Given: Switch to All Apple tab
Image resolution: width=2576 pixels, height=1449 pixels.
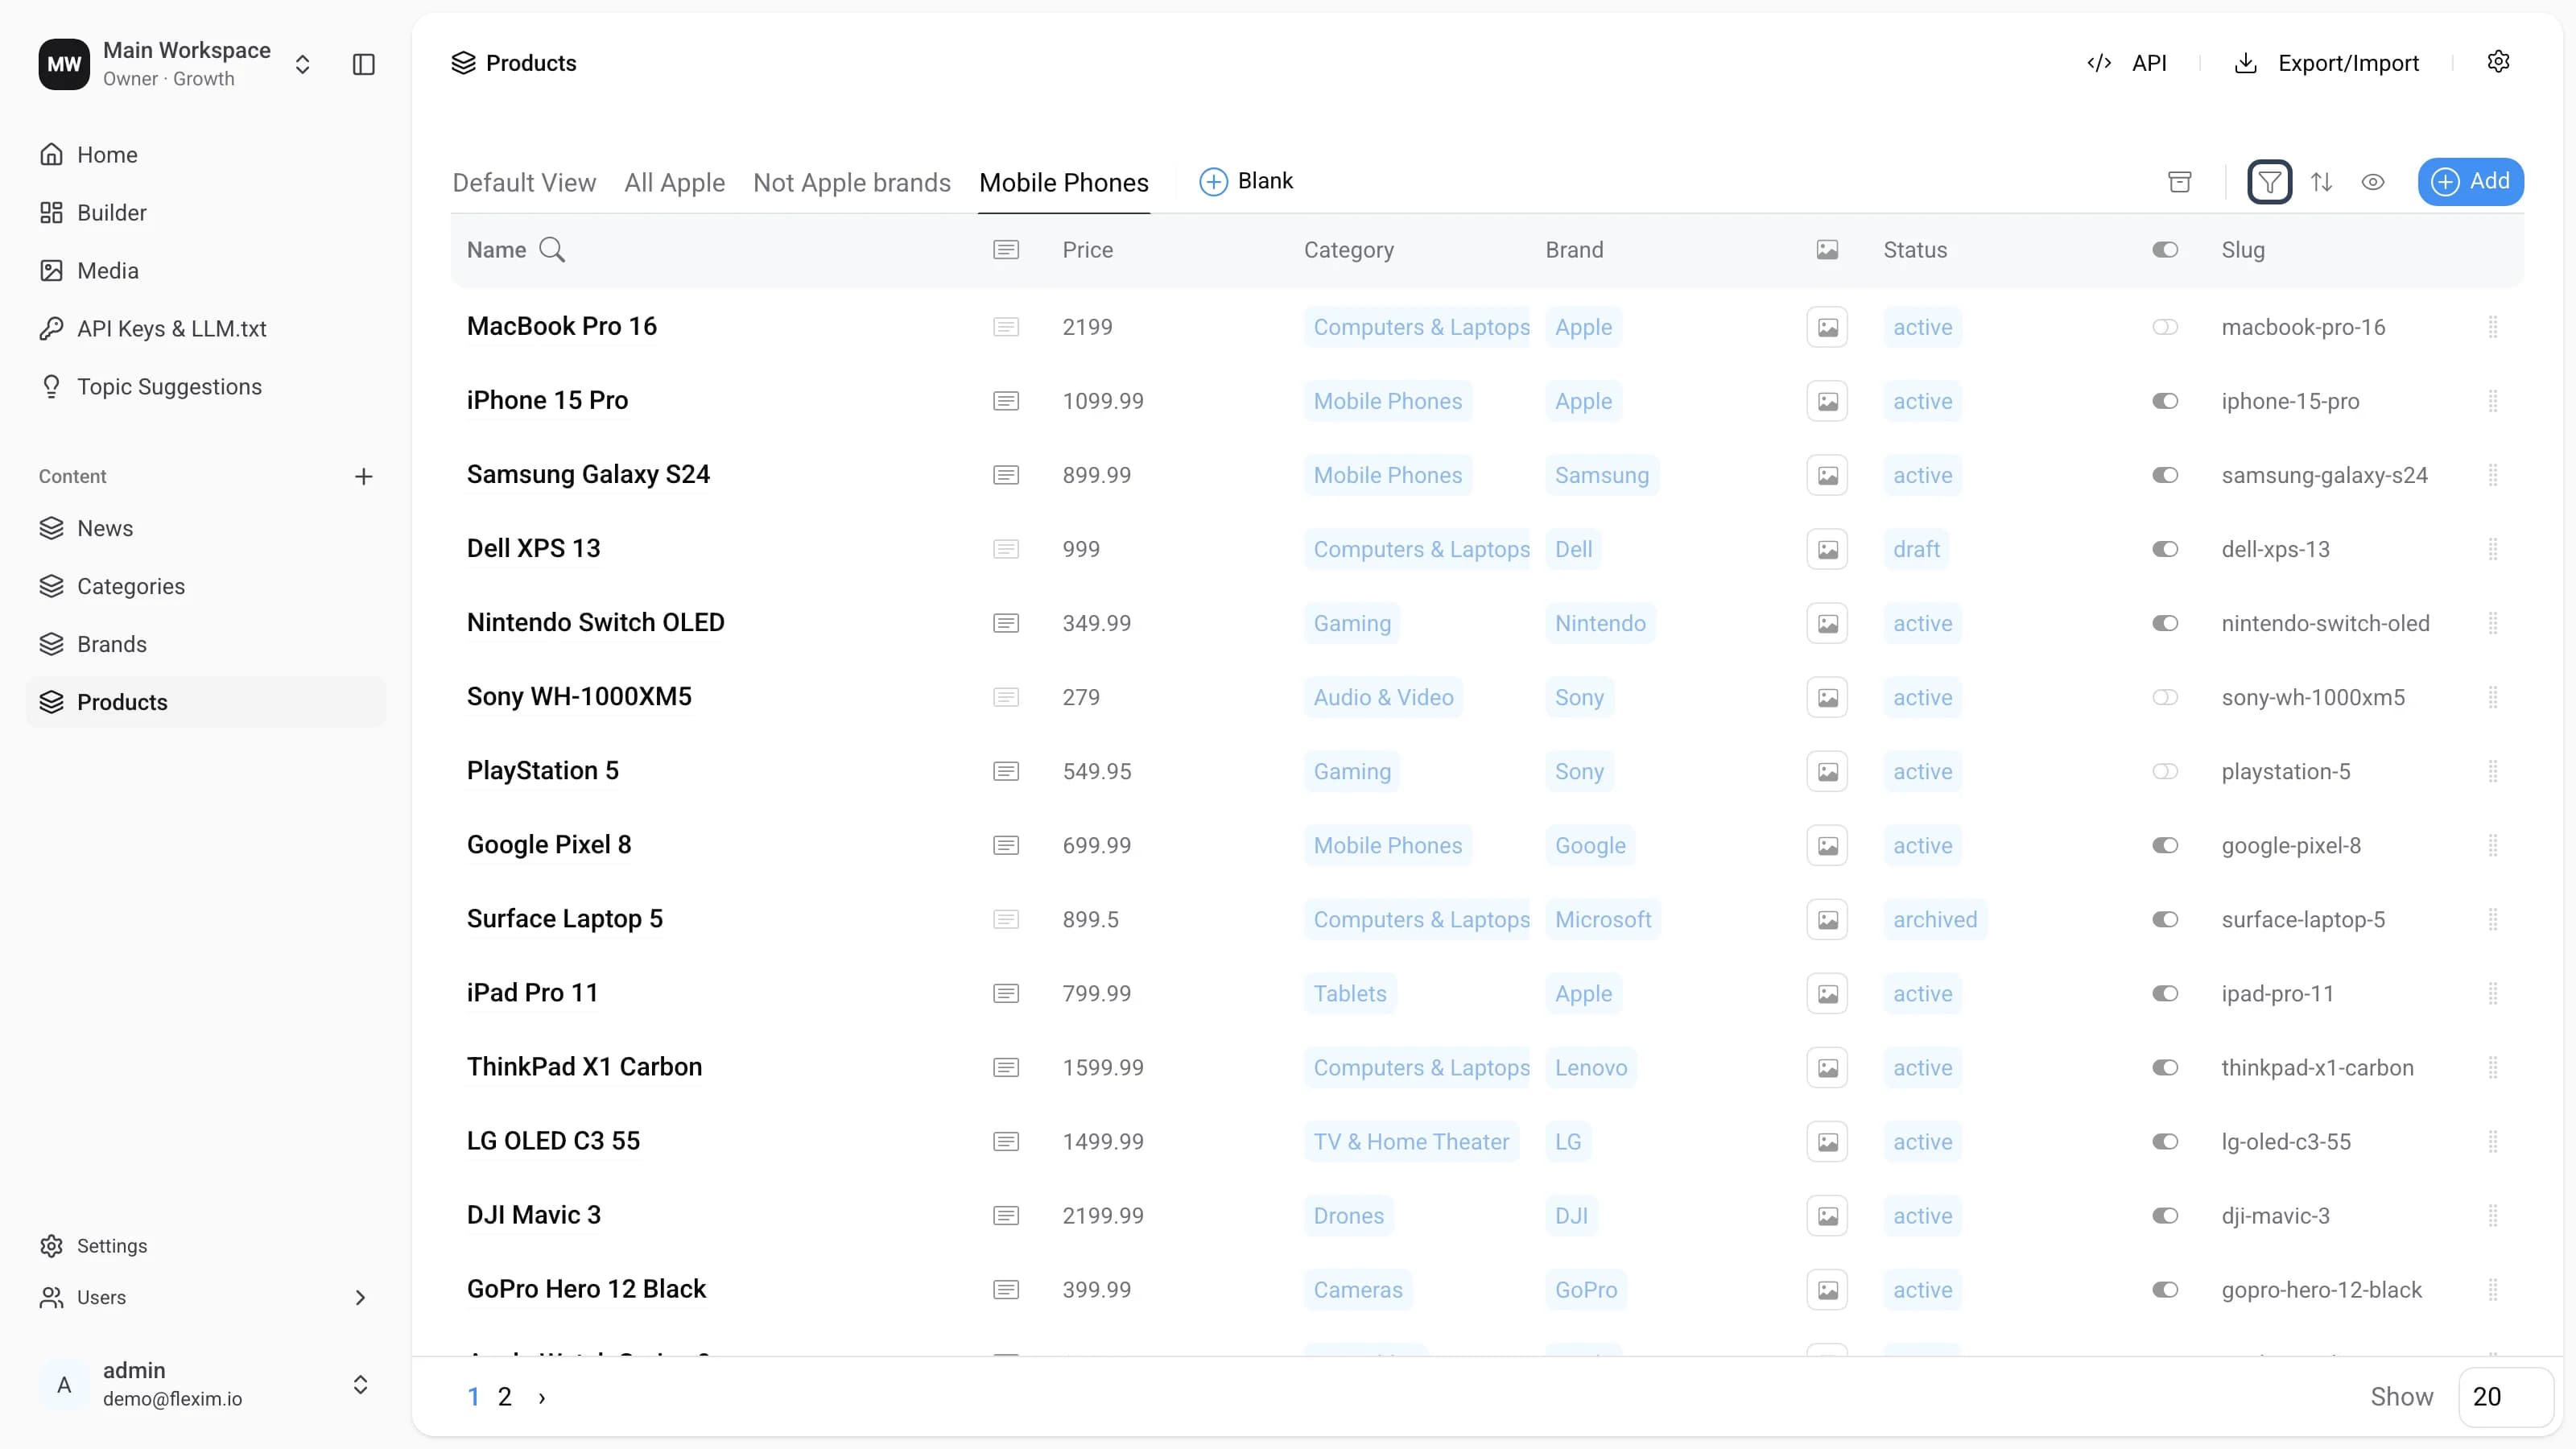Looking at the screenshot, I should pos(675,183).
